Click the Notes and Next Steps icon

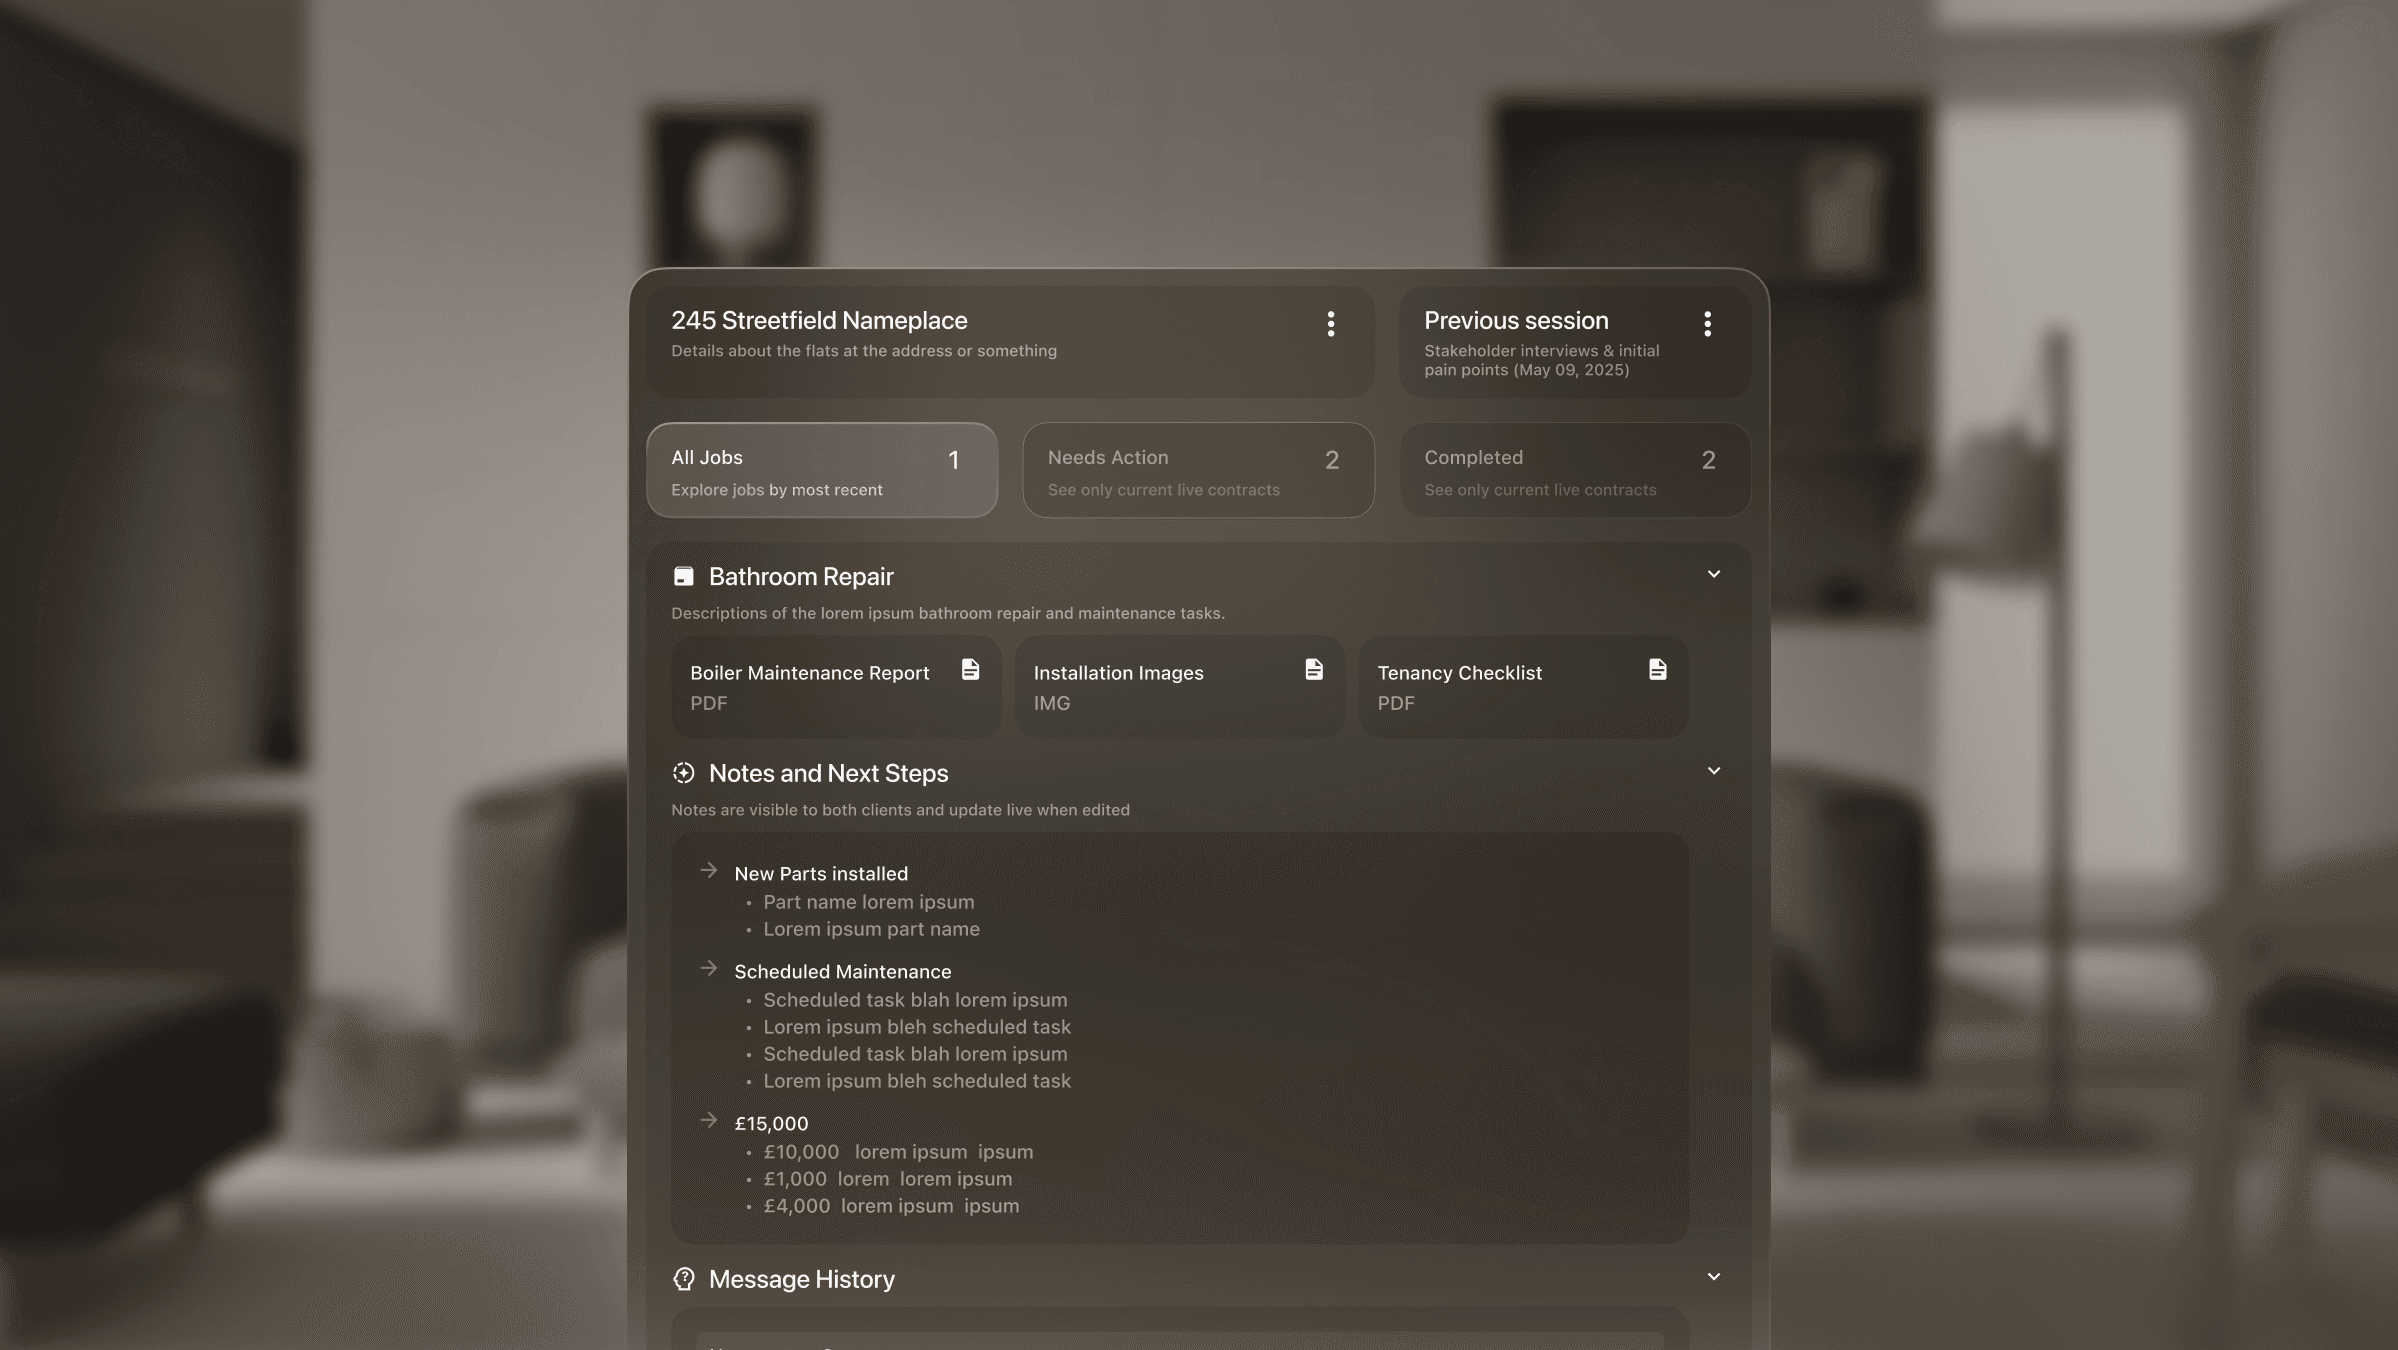coord(684,773)
